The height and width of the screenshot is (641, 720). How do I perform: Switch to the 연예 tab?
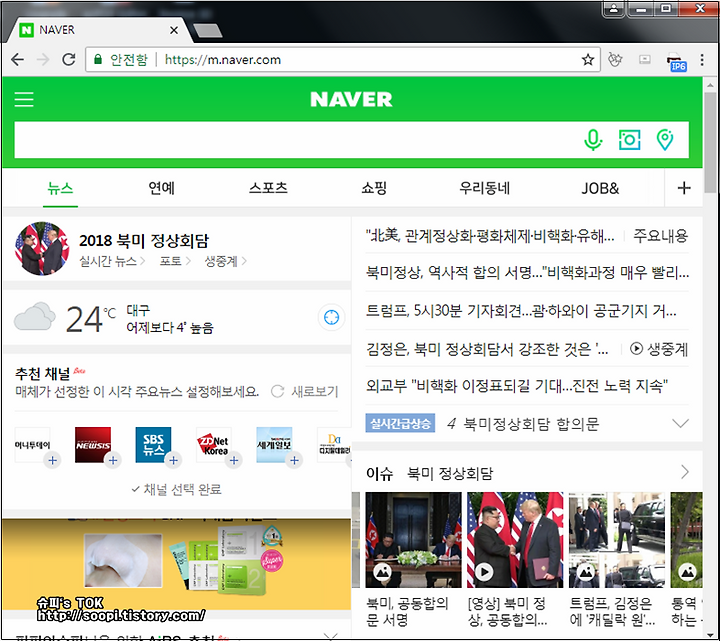(x=161, y=188)
